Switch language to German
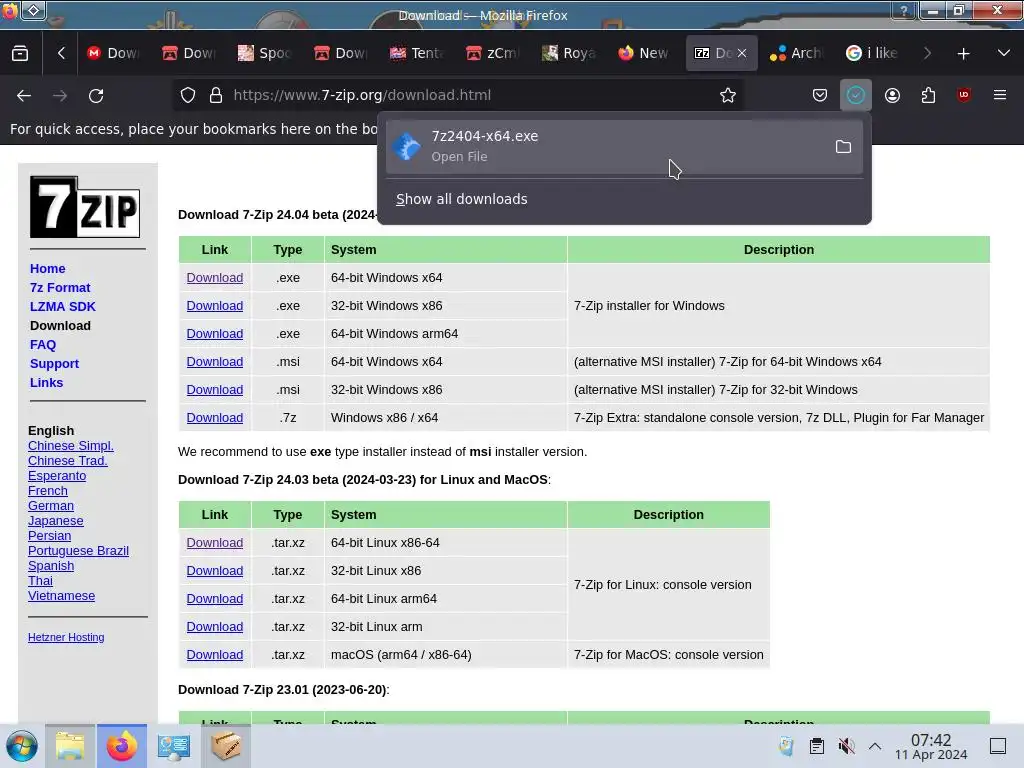 [x=51, y=505]
